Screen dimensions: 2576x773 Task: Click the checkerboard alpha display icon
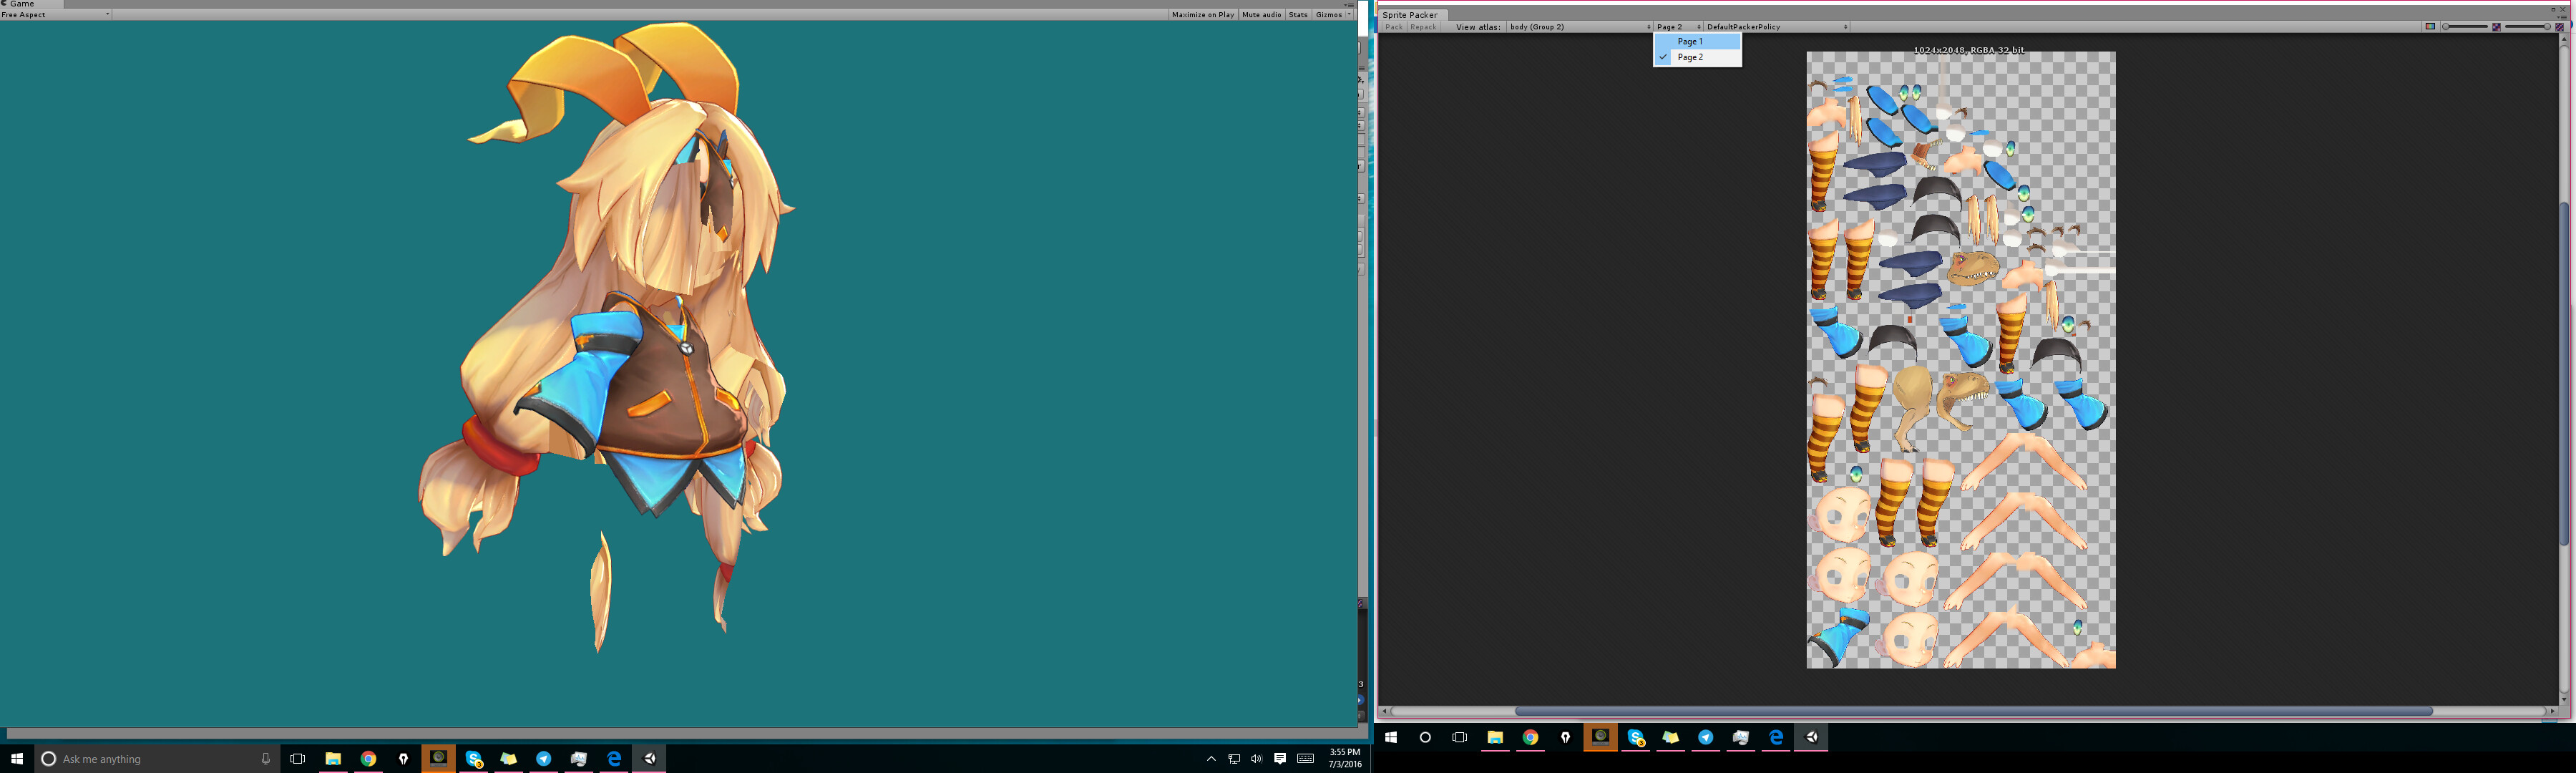[2496, 27]
